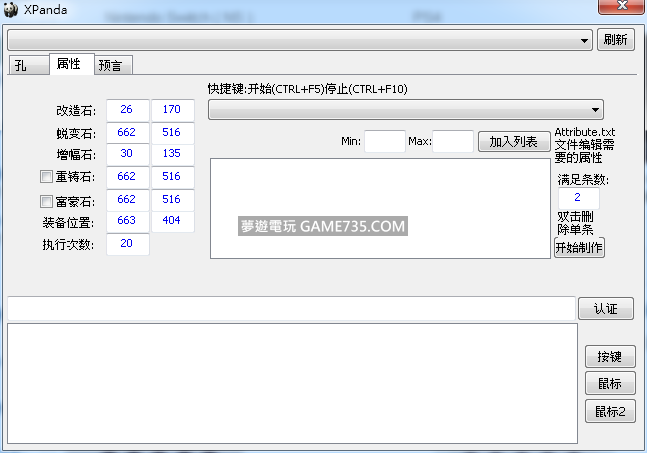Click the XPanda panda icon in title bar
The width and height of the screenshot is (647, 453).
pyautogui.click(x=11, y=9)
